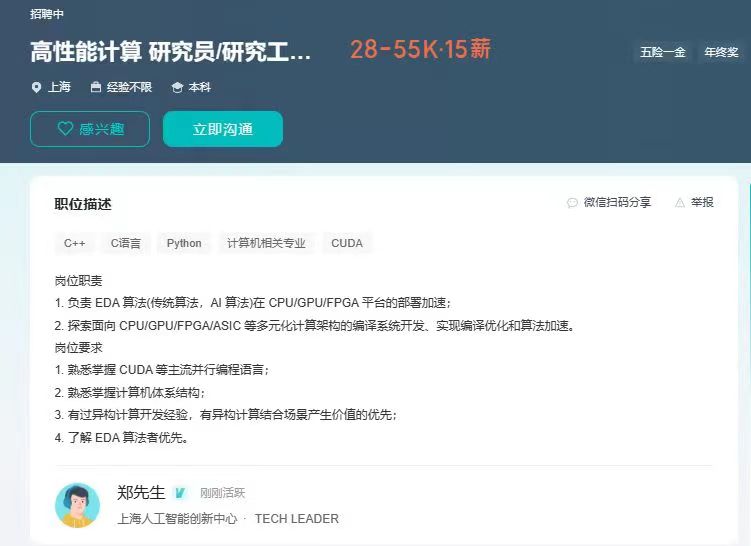Image resolution: width=751 pixels, height=546 pixels.
Task: Click the 上海 location text
Action: point(59,87)
